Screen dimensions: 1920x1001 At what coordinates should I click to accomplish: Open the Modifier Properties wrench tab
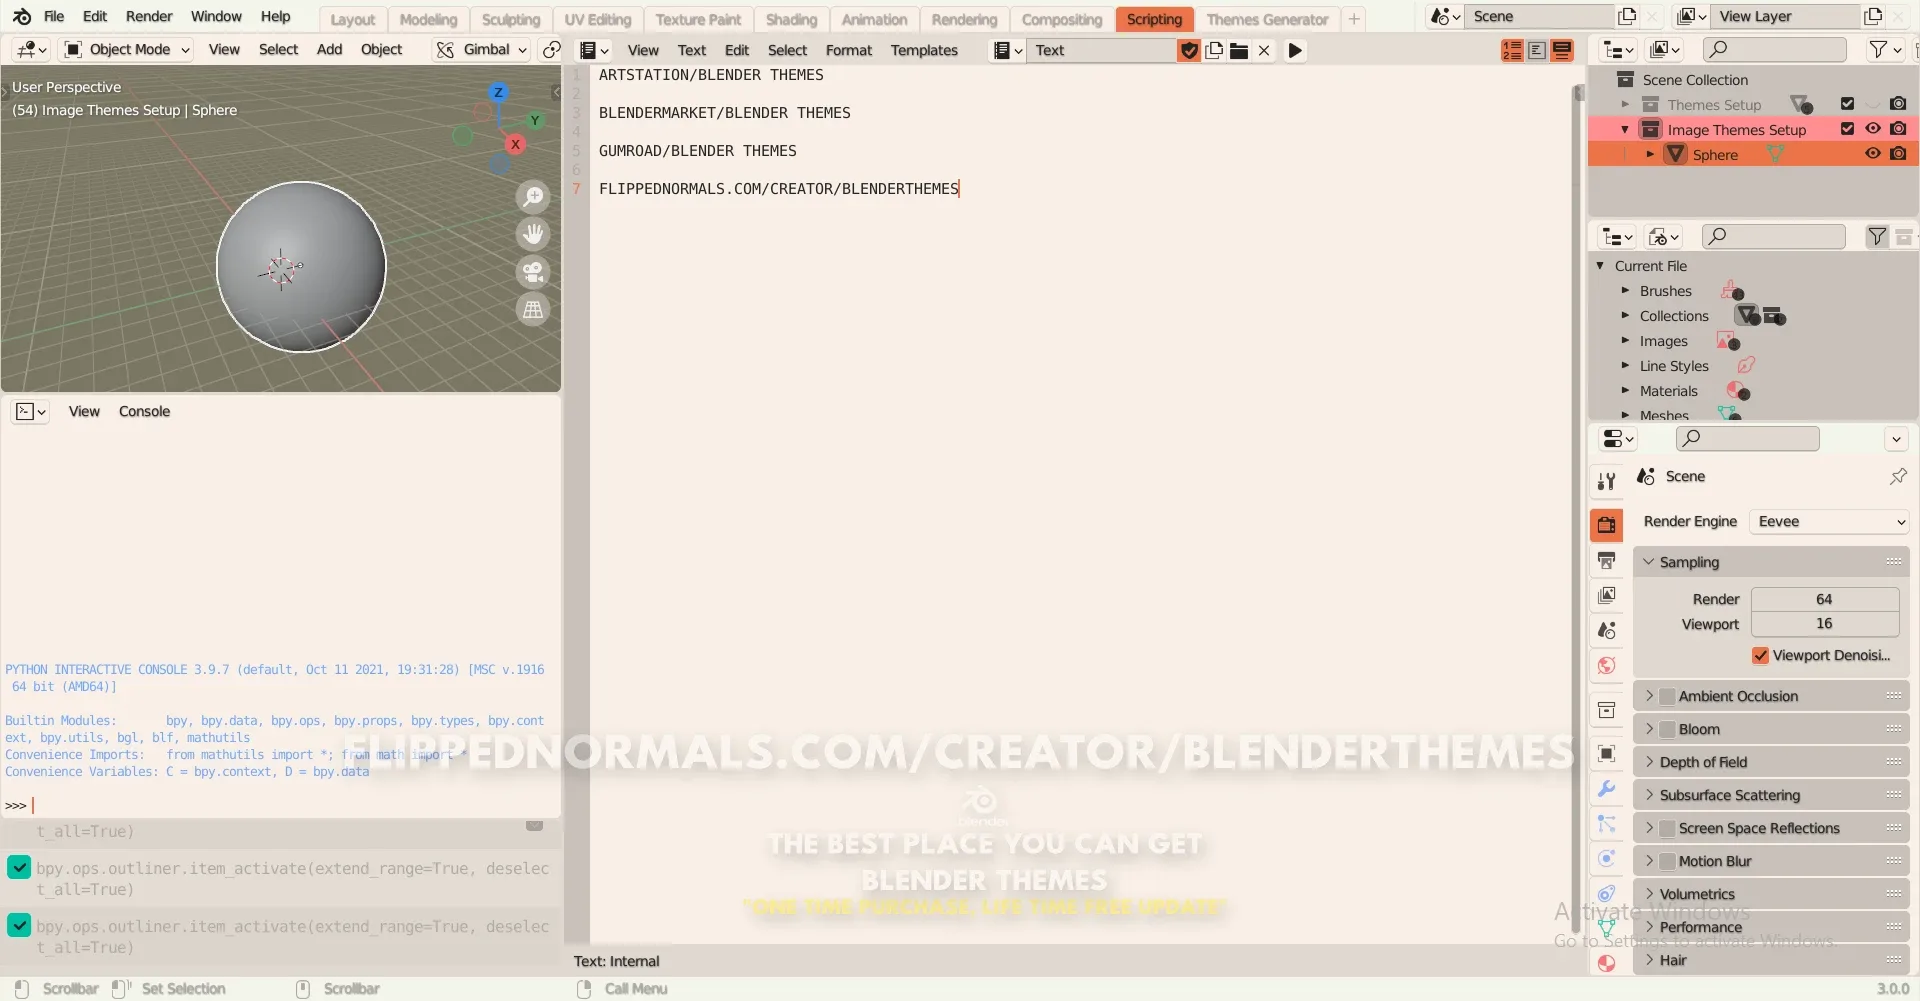click(x=1607, y=789)
